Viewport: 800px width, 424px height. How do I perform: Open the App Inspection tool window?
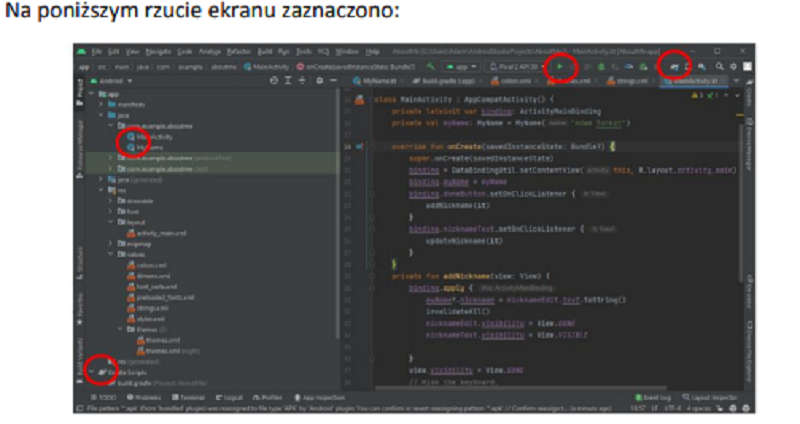(320, 397)
